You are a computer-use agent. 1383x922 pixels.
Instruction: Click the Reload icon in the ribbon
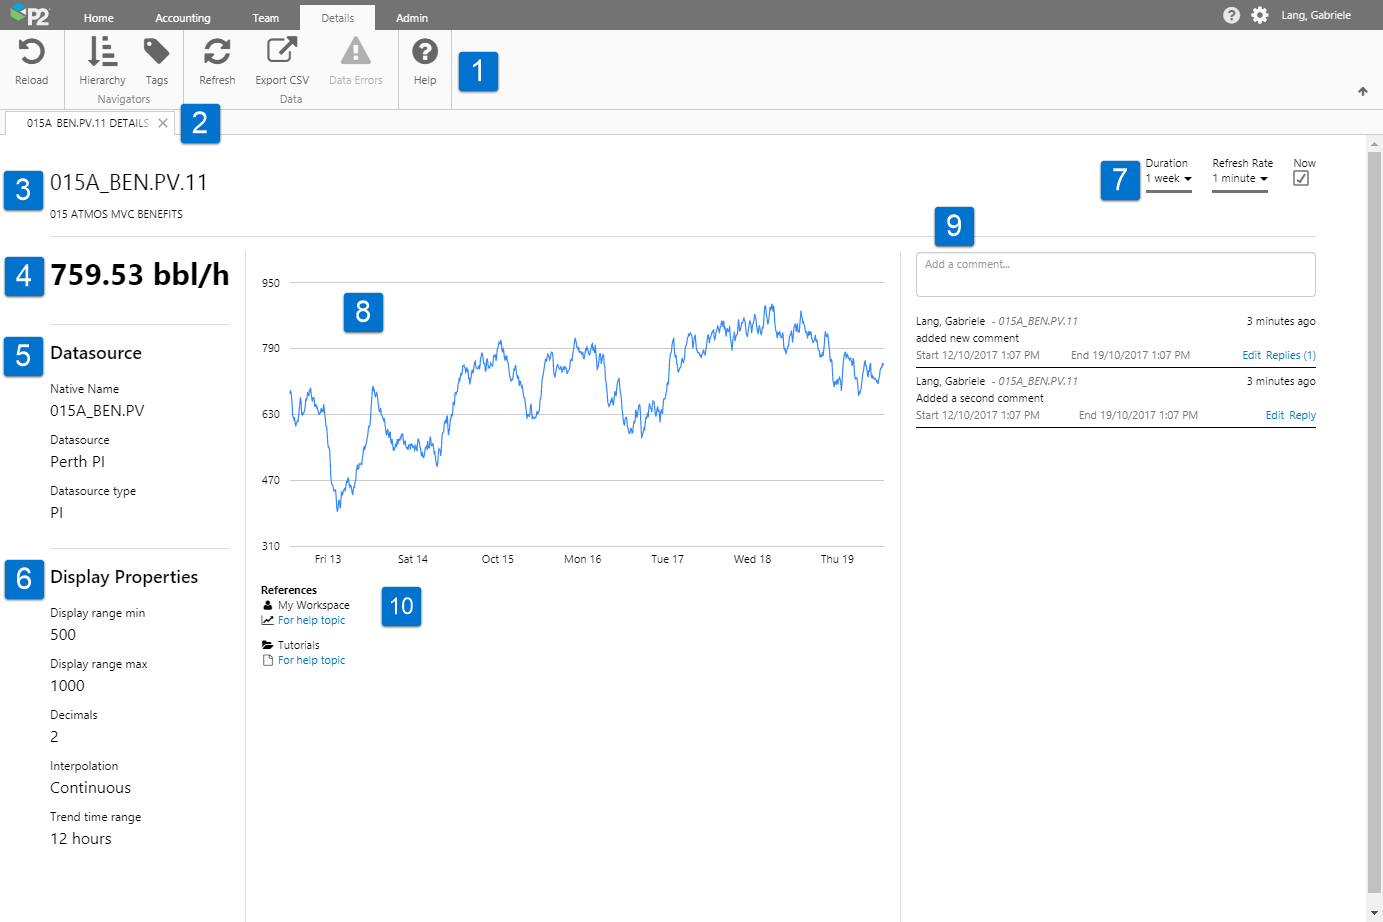click(x=31, y=53)
